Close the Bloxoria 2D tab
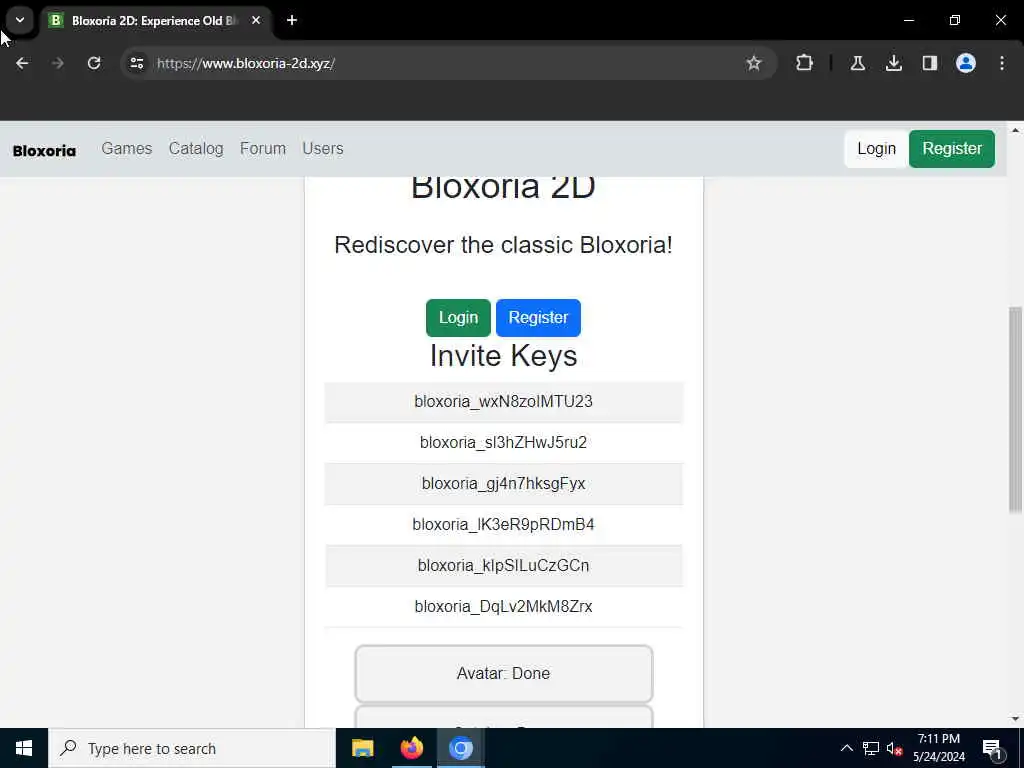The height and width of the screenshot is (768, 1024). coord(256,20)
